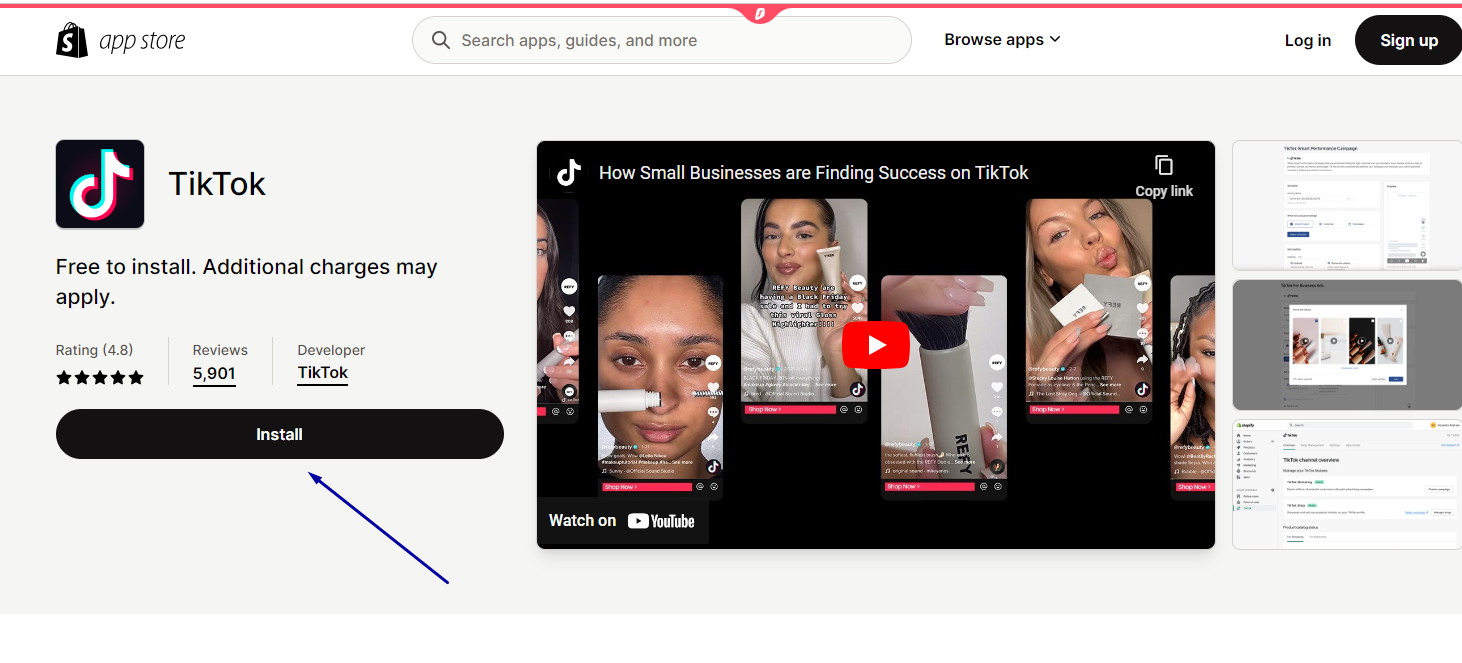Click the Shopify app store logo
This screenshot has height=663, width=1462.
click(x=121, y=40)
